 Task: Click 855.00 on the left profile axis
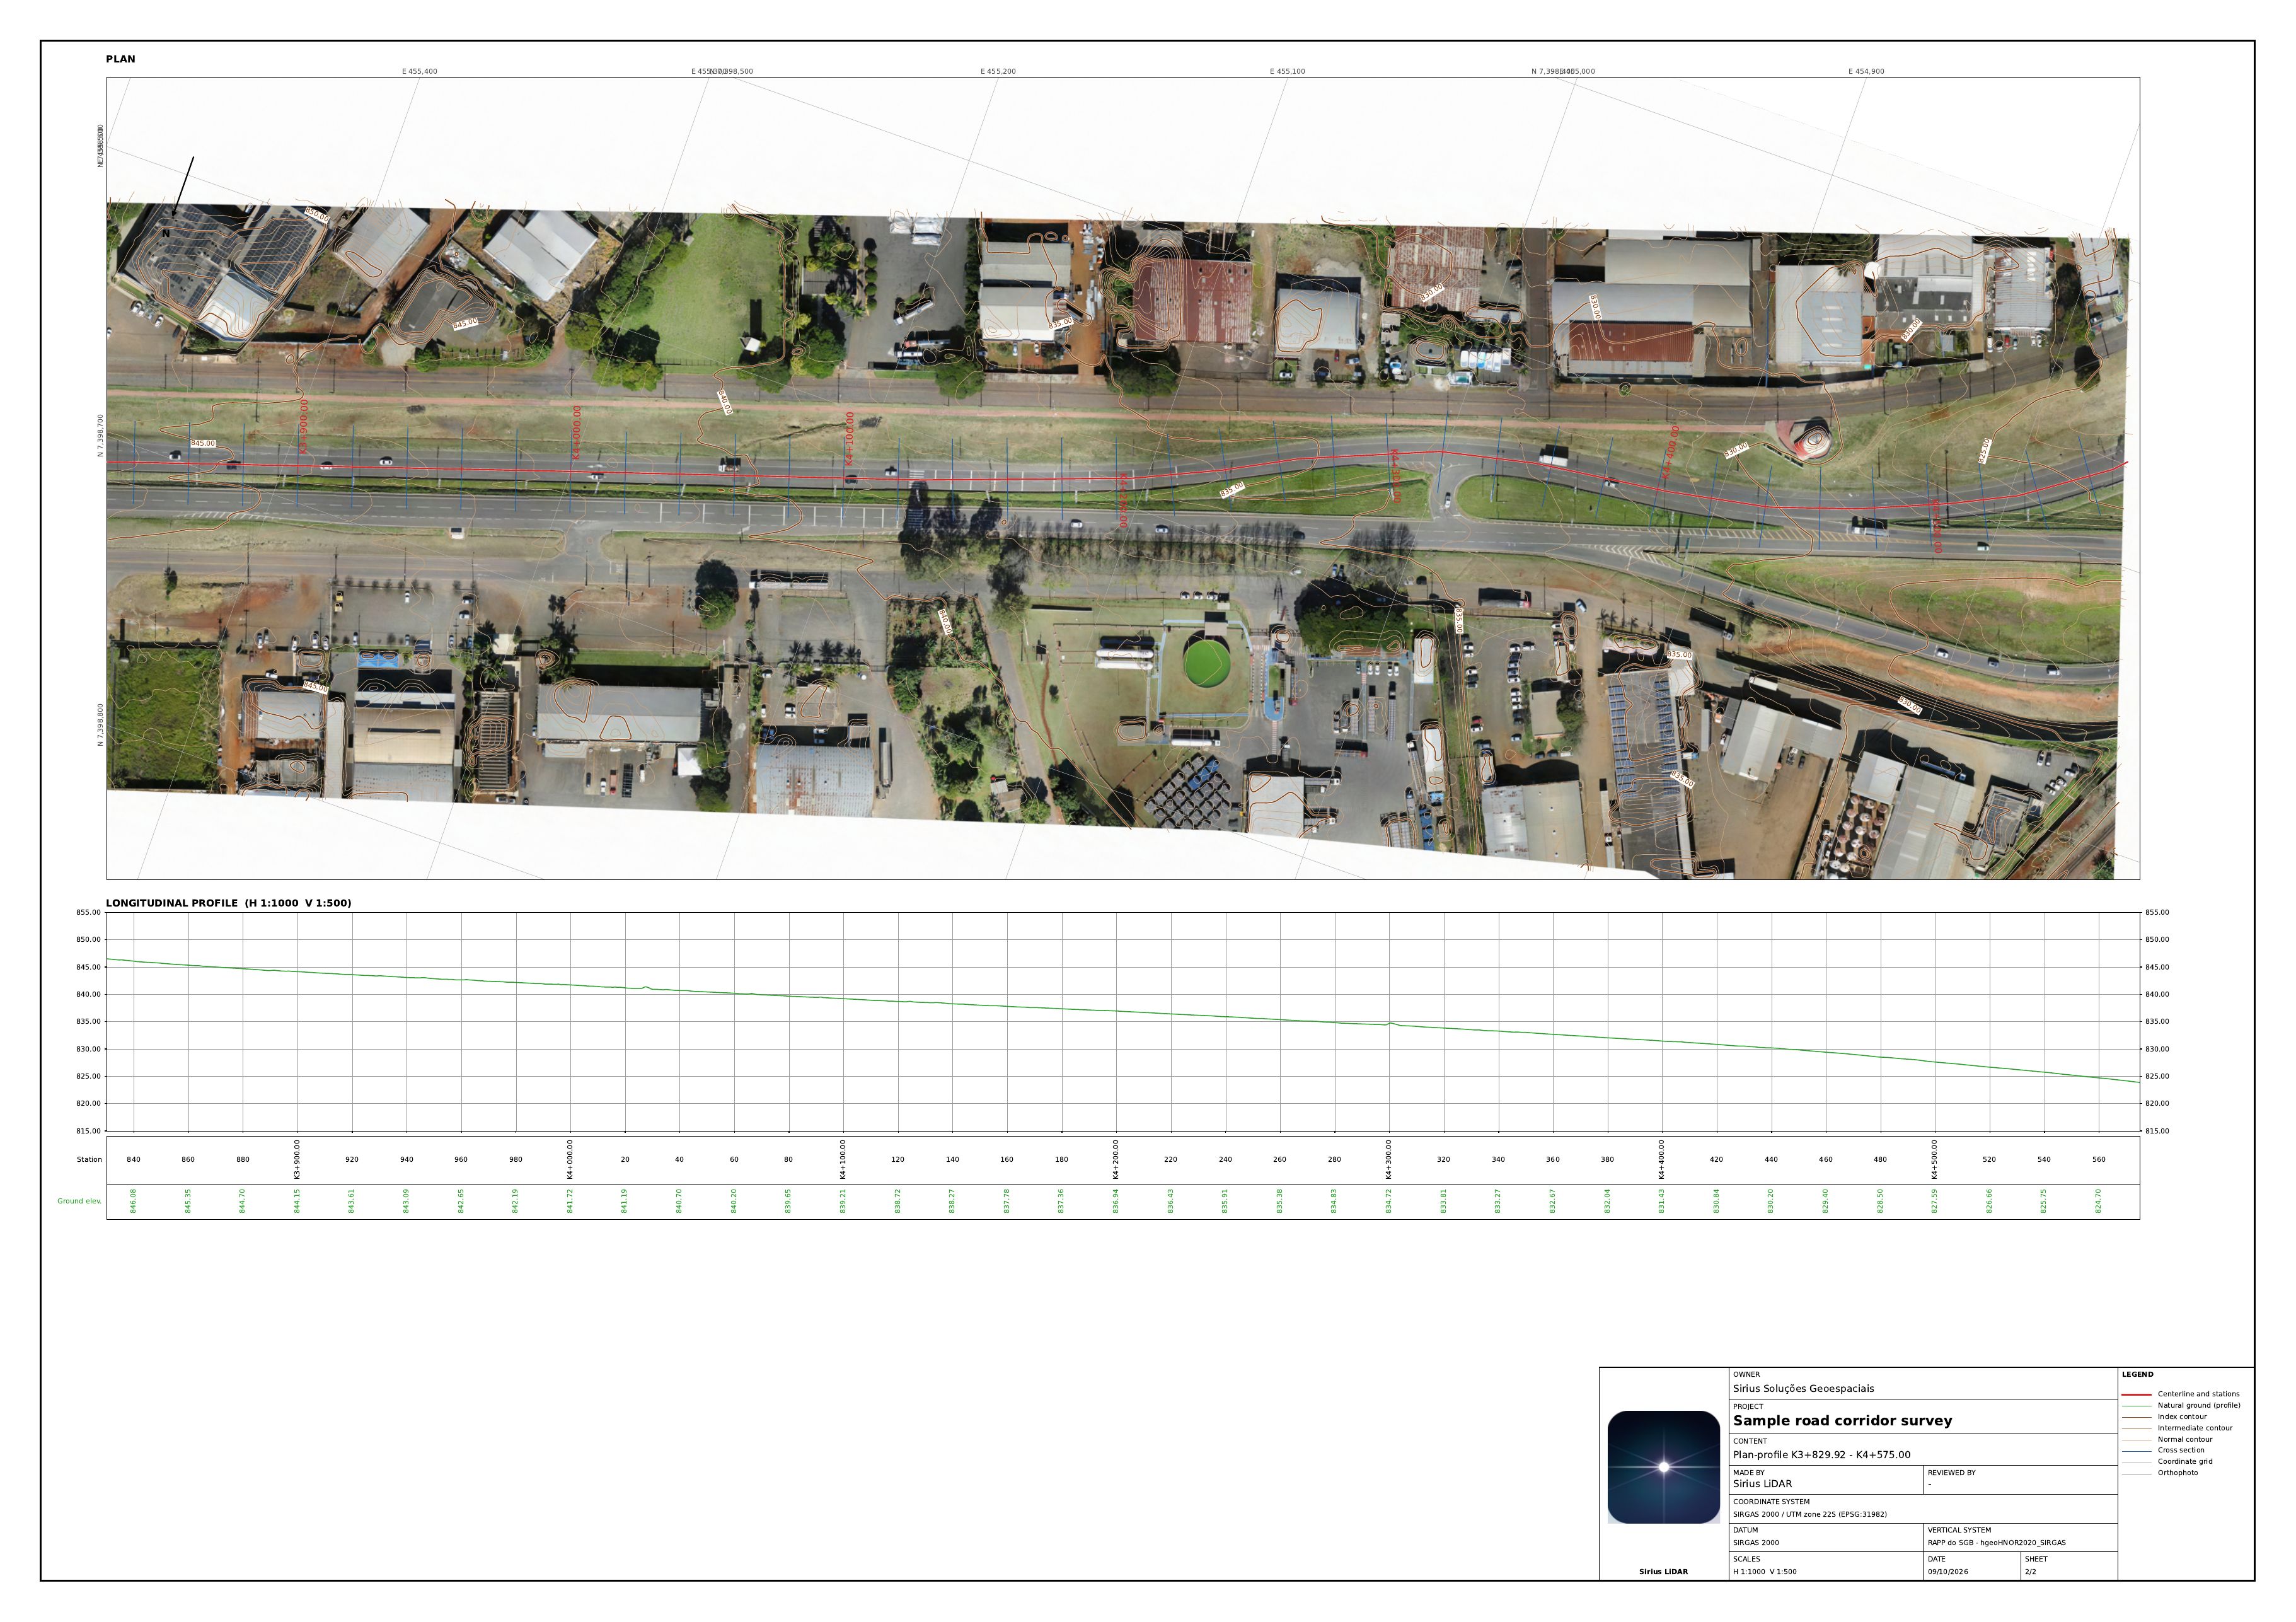[88, 913]
